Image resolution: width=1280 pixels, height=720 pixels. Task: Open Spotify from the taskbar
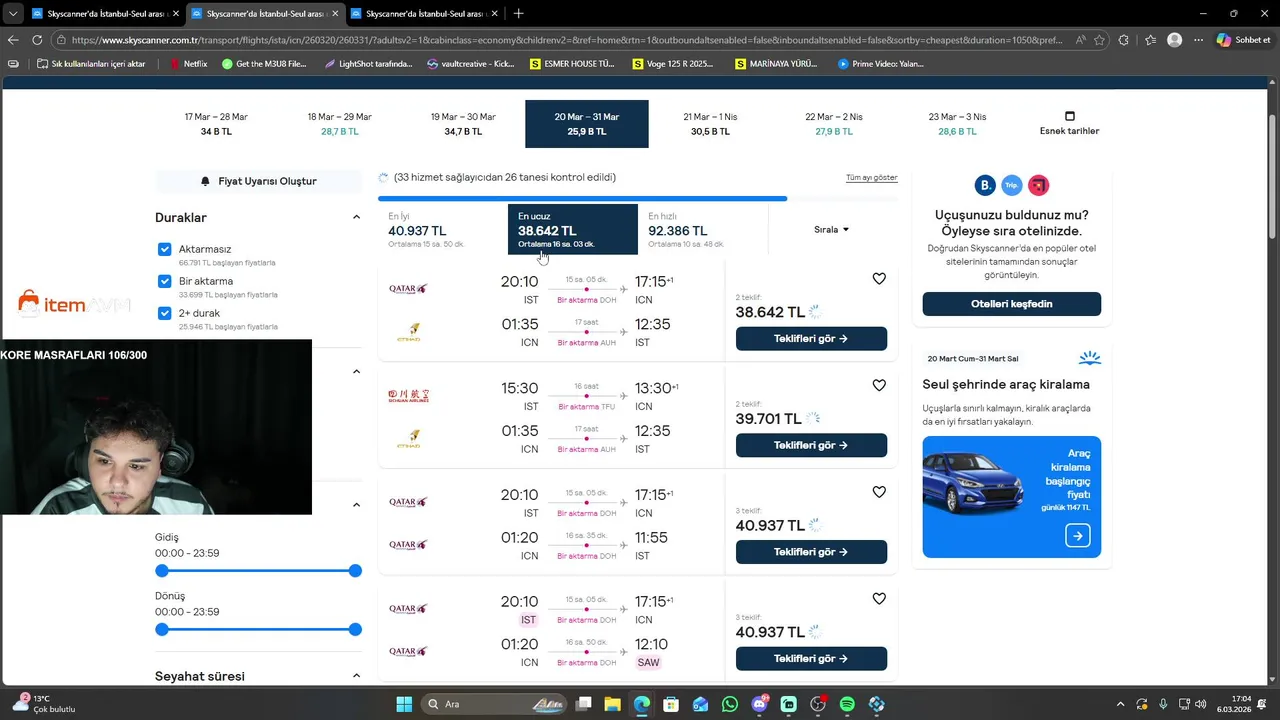click(847, 704)
